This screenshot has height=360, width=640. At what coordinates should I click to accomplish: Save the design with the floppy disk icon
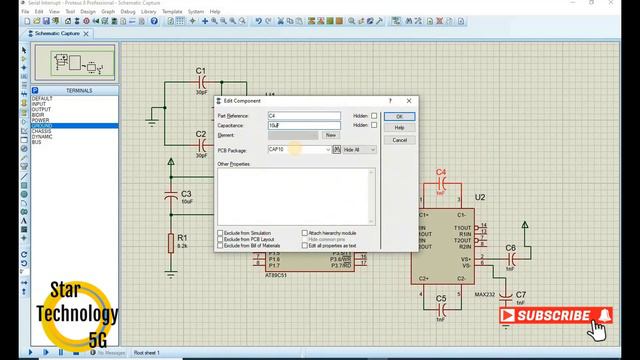46,21
